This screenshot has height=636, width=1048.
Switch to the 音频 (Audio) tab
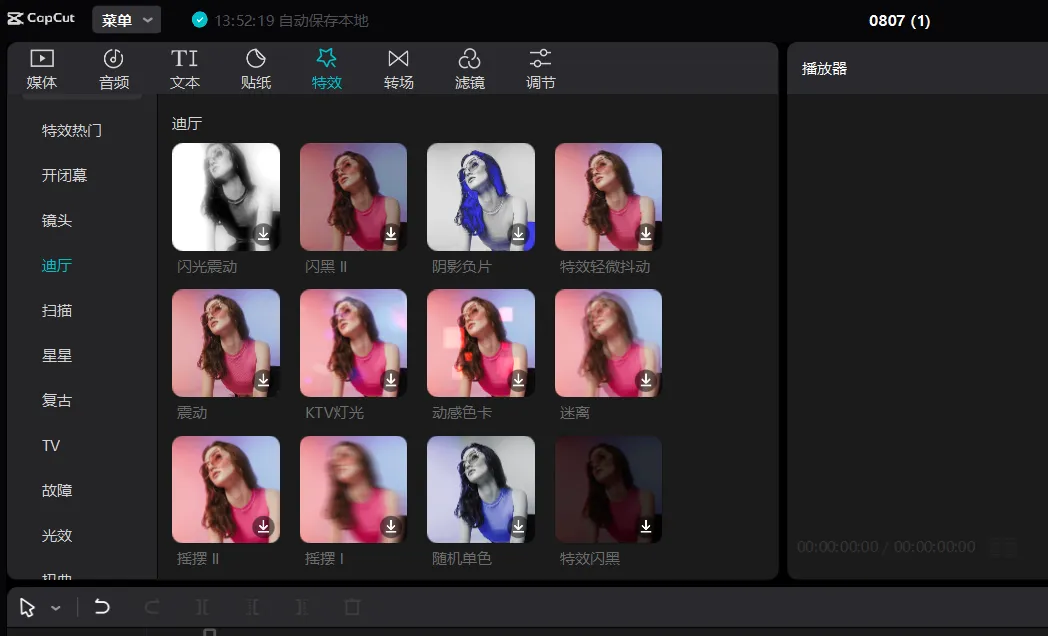113,68
